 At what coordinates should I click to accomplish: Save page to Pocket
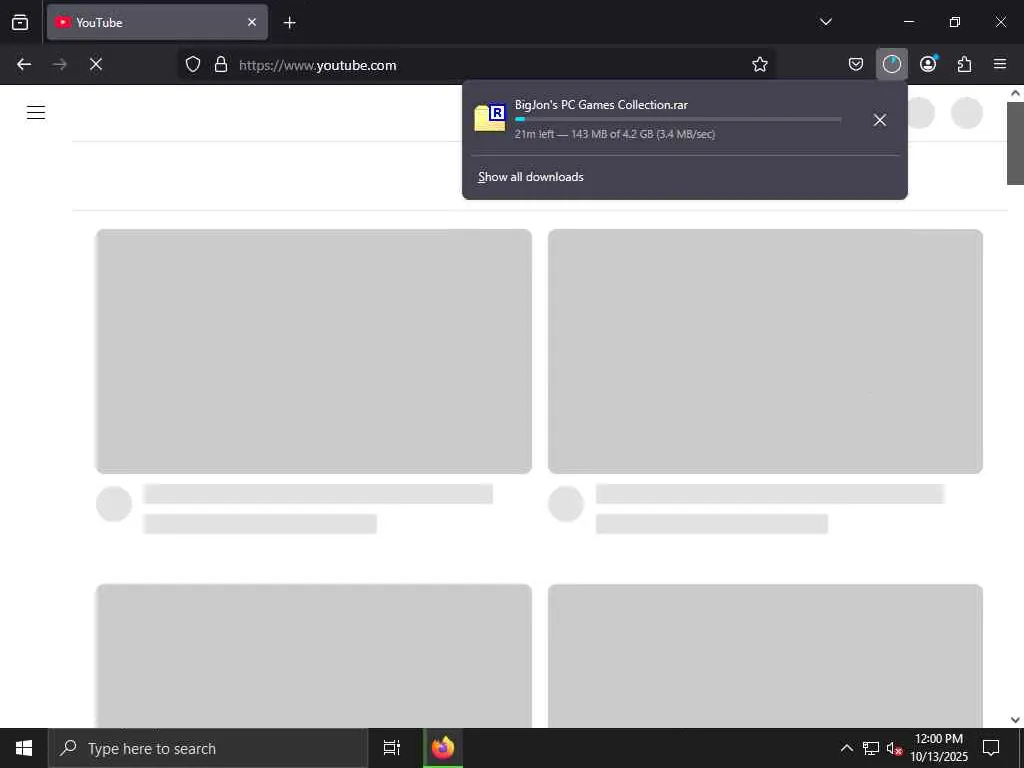(856, 64)
